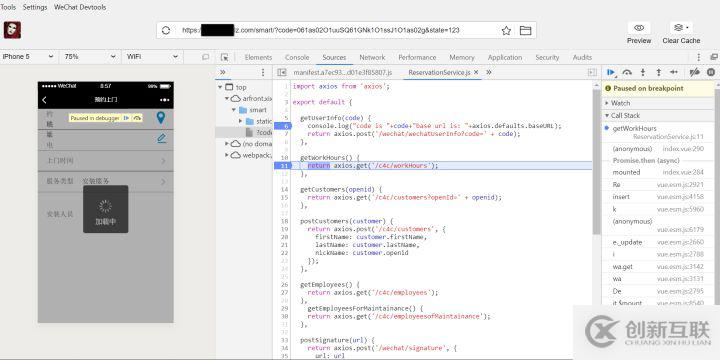Switch to the Security tab

coord(547,57)
